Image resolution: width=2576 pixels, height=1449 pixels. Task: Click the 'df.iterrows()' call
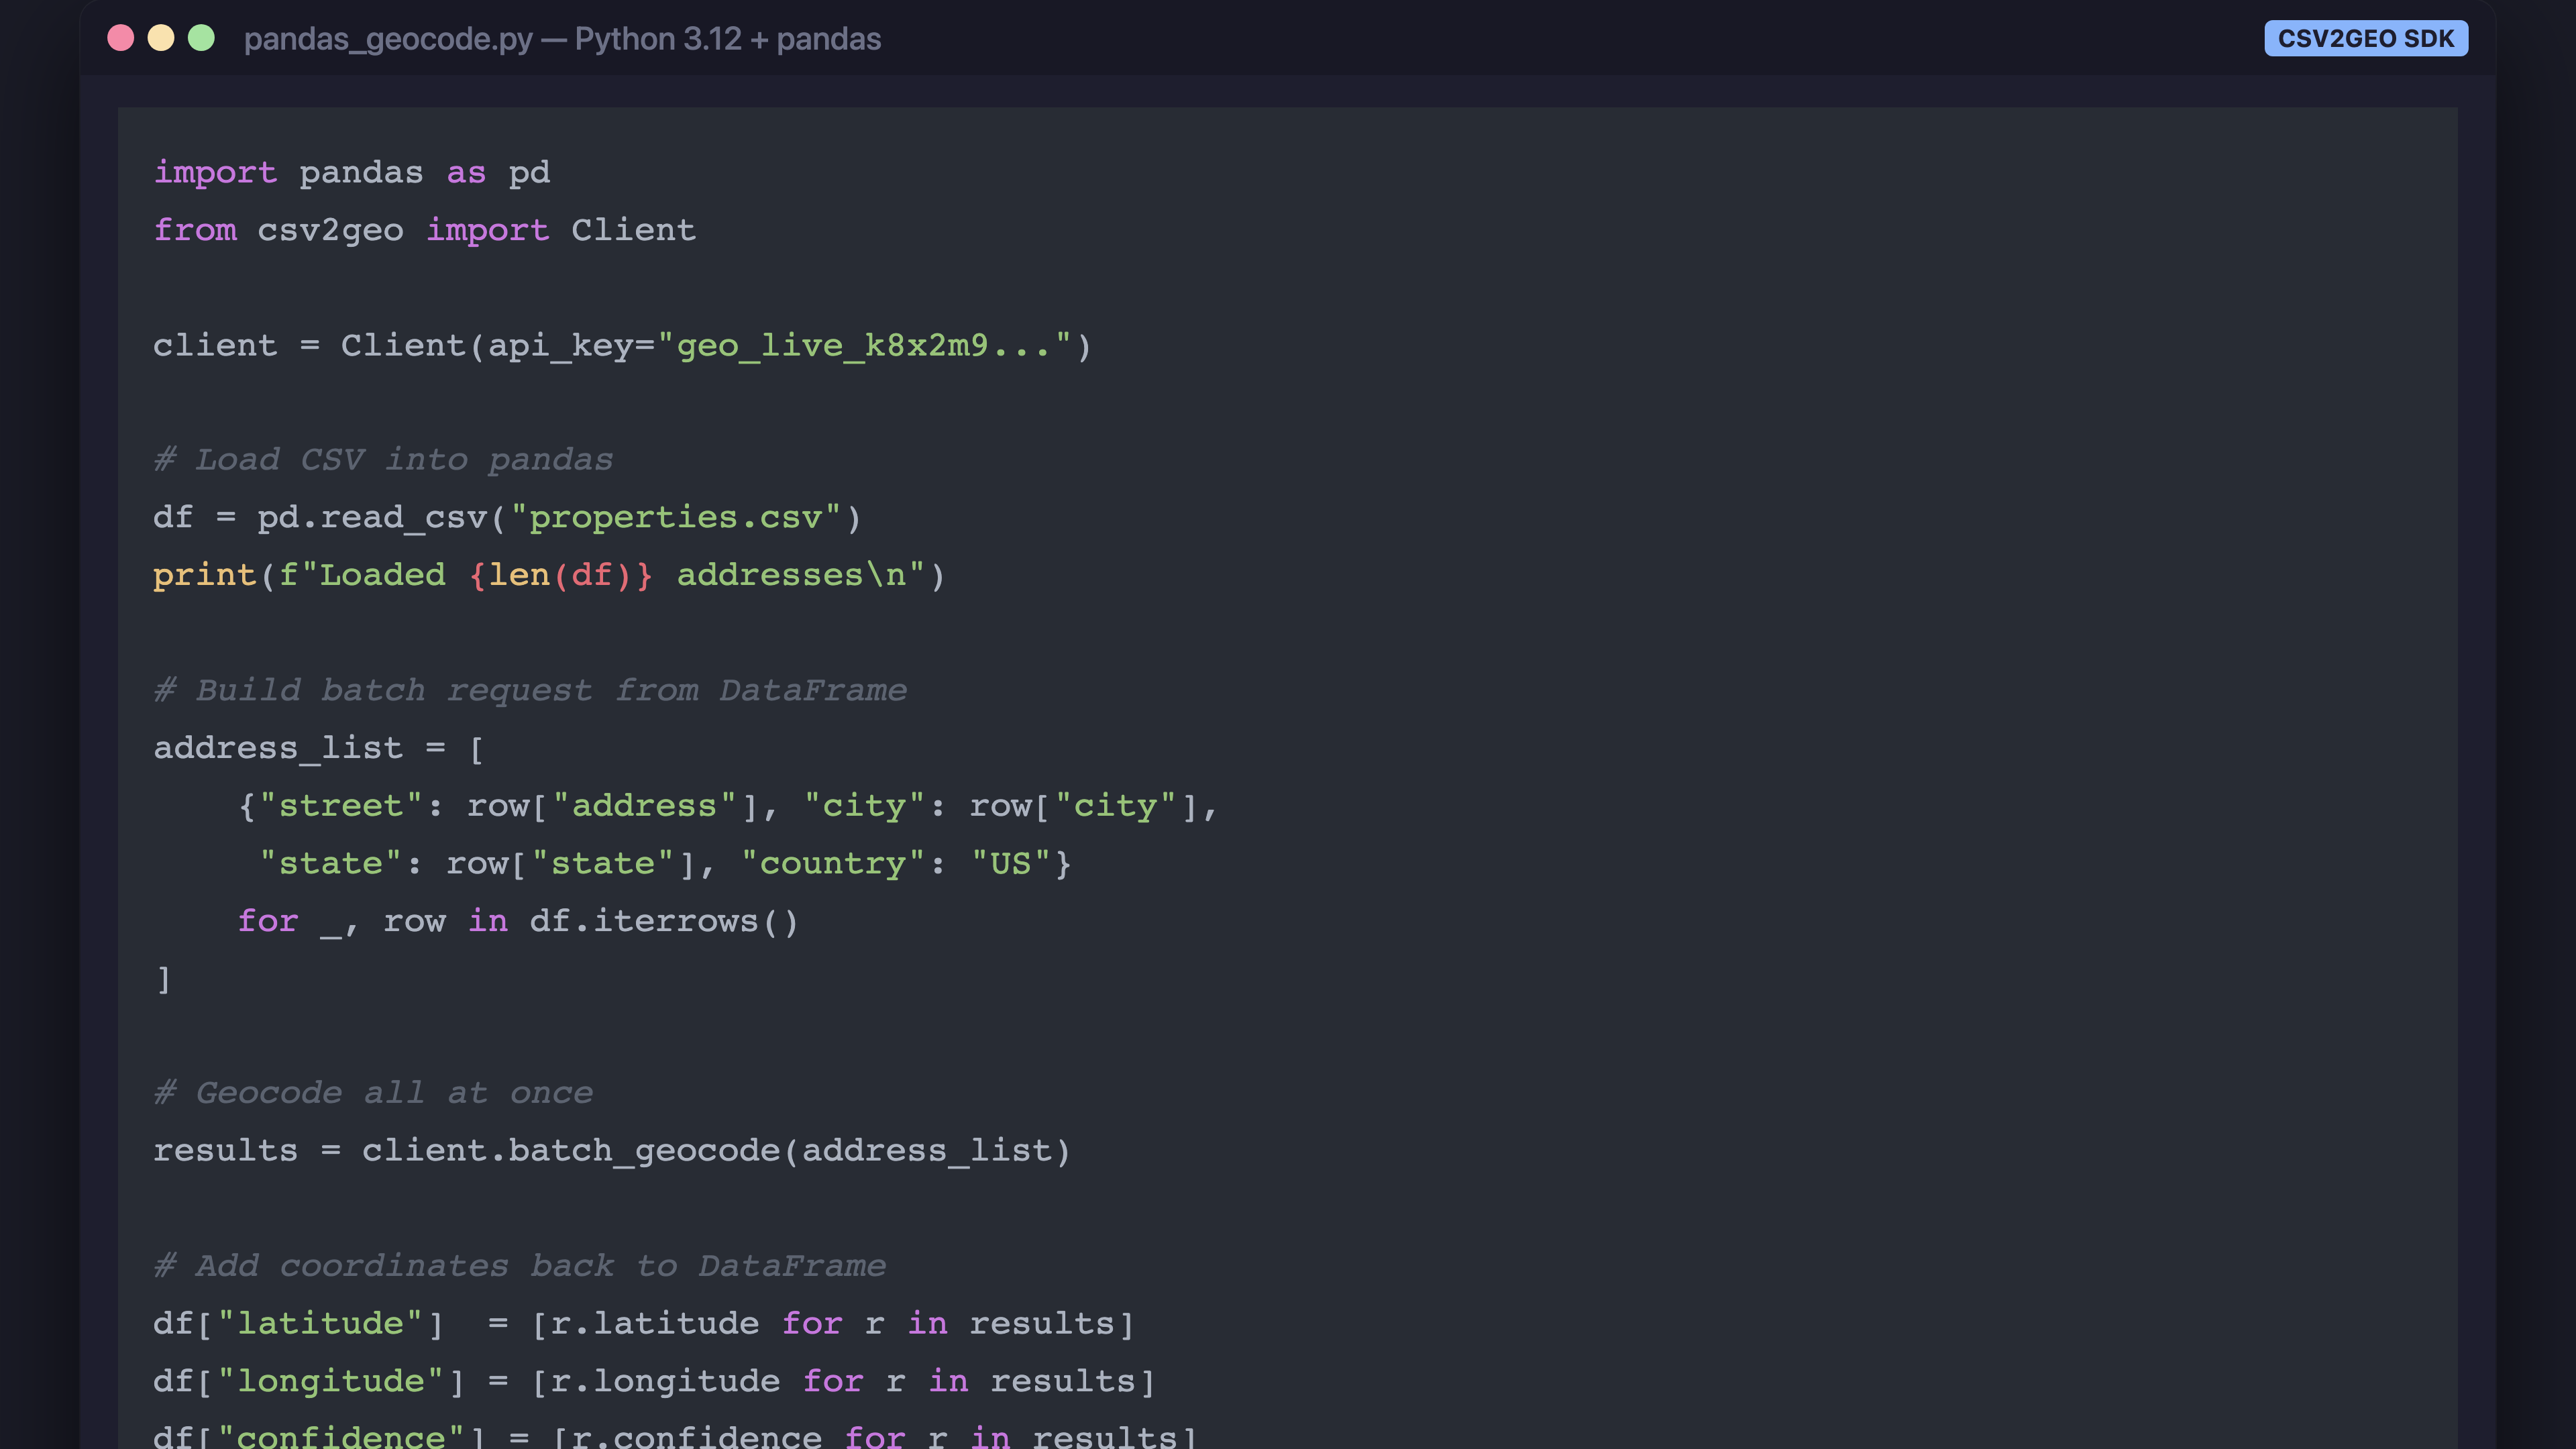tap(664, 922)
